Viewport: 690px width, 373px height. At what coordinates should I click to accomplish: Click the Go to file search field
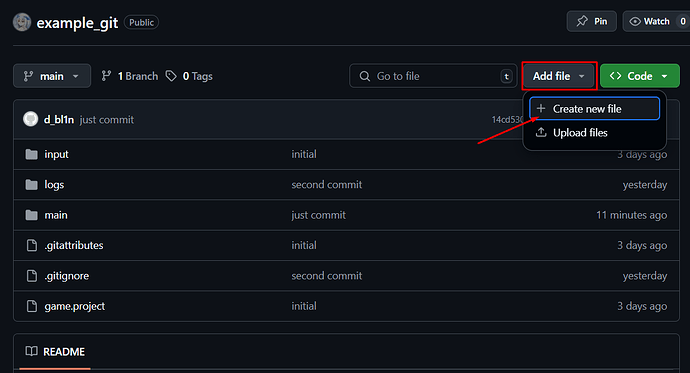click(433, 76)
